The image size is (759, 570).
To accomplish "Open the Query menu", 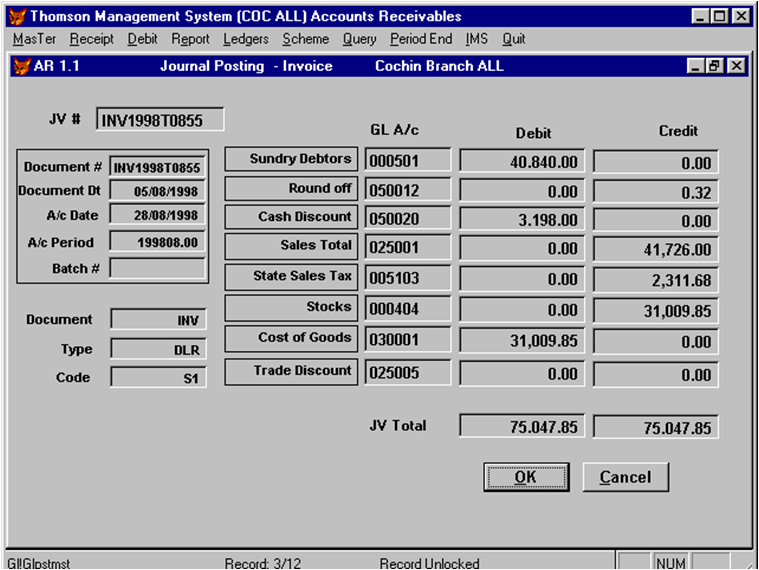I will 359,39.
